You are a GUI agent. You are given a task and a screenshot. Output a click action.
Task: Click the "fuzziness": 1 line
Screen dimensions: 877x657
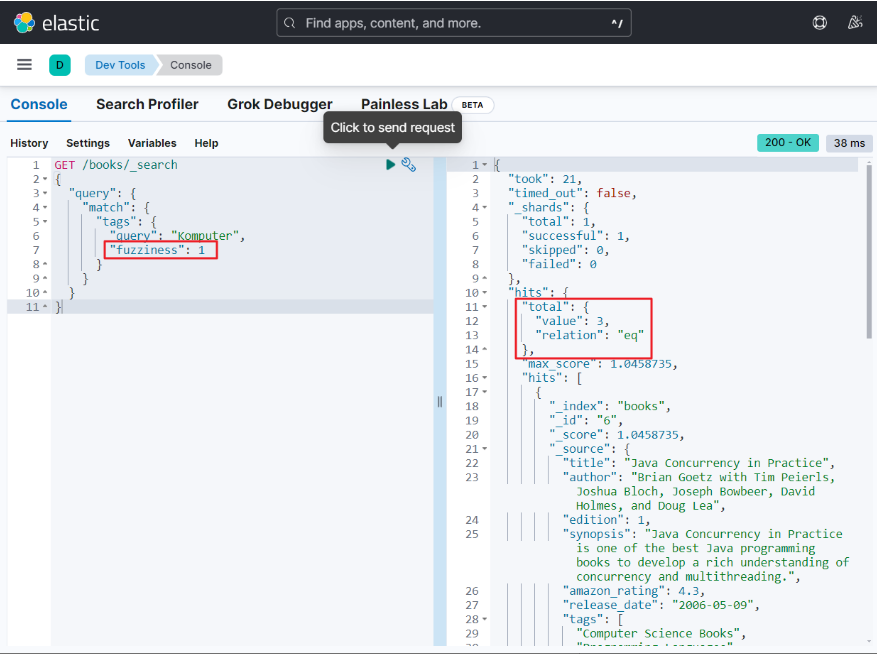[157, 250]
